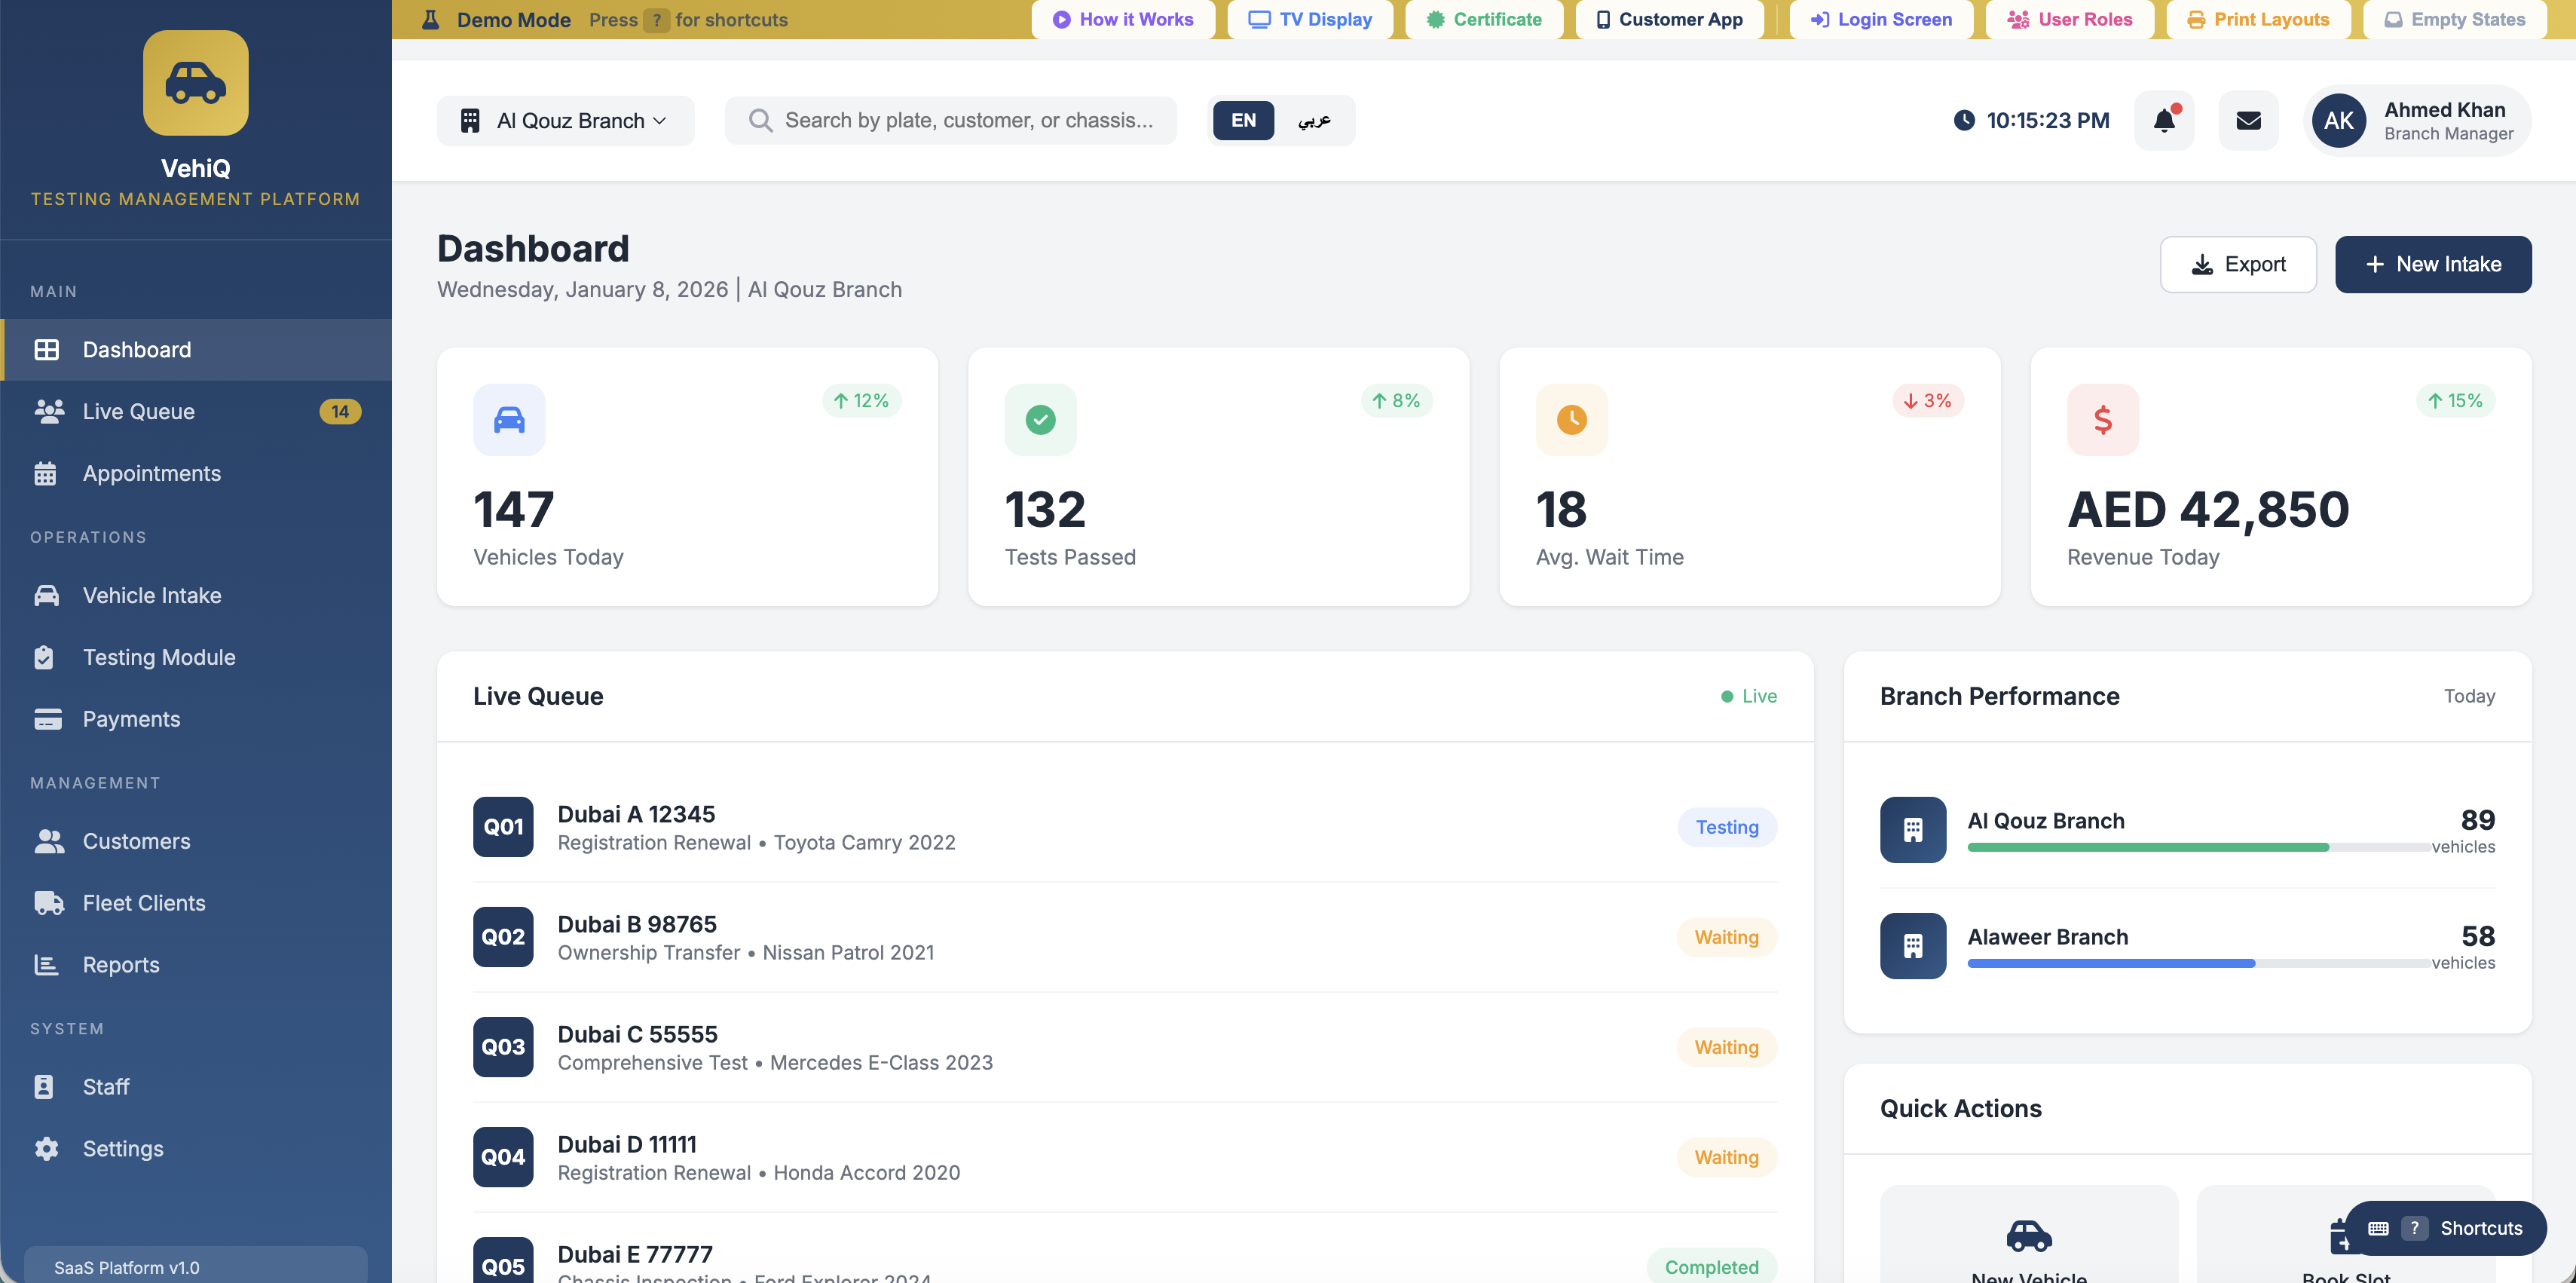
Task: Collapse the MAIN sidebar section
Action: [x=53, y=291]
